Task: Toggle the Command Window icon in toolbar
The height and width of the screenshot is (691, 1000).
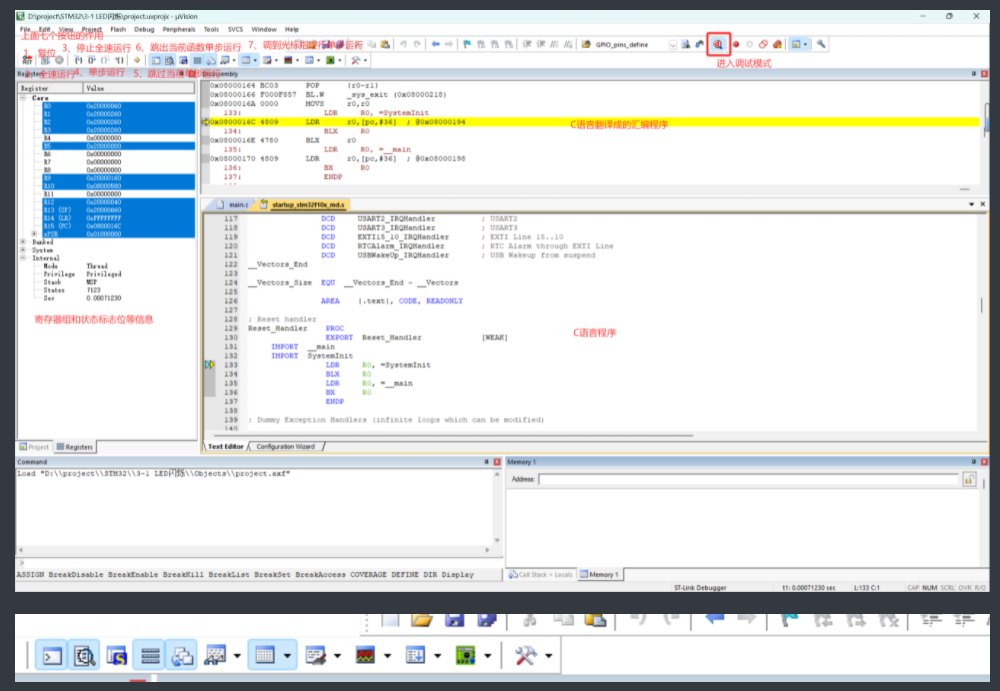Action: tap(156, 60)
